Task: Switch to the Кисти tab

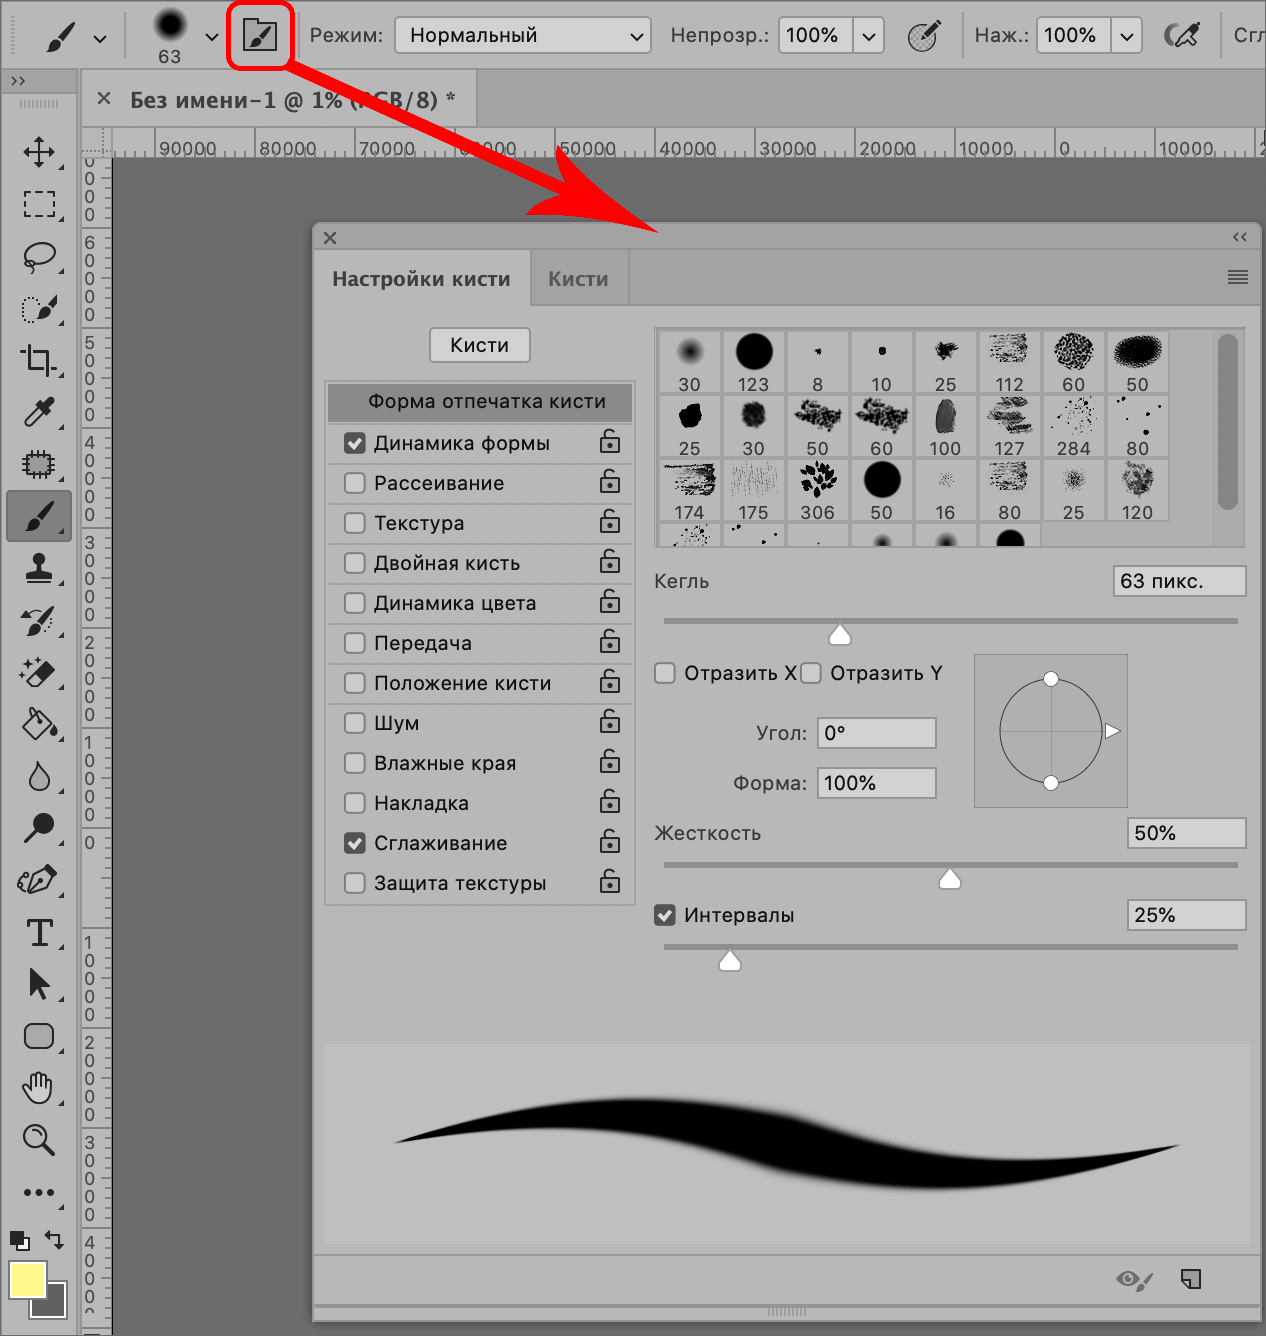Action: [578, 279]
